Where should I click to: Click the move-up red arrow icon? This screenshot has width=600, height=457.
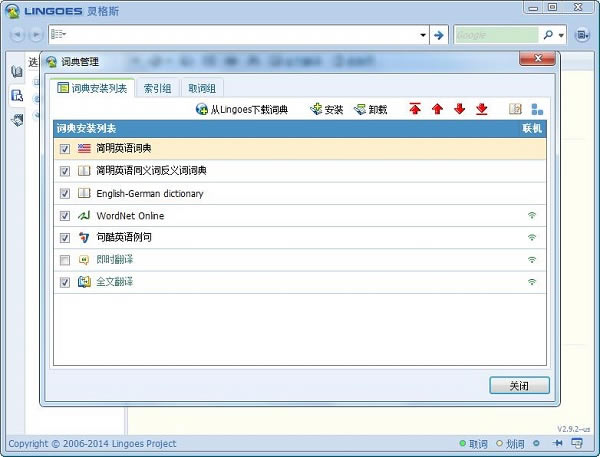pos(437,109)
